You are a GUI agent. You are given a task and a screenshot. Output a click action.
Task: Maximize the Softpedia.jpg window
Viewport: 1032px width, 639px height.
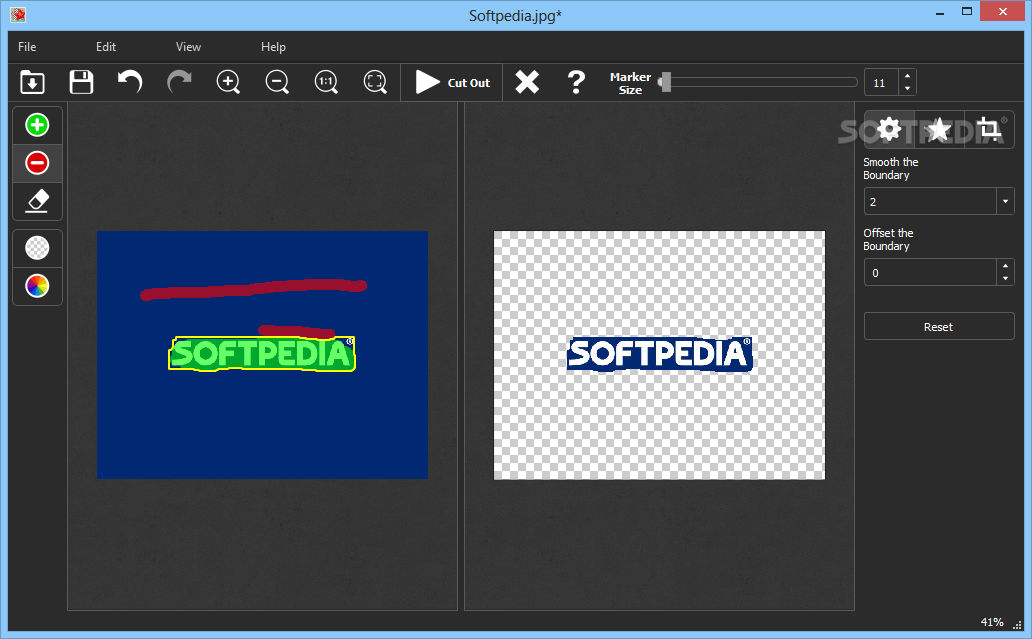(x=967, y=12)
